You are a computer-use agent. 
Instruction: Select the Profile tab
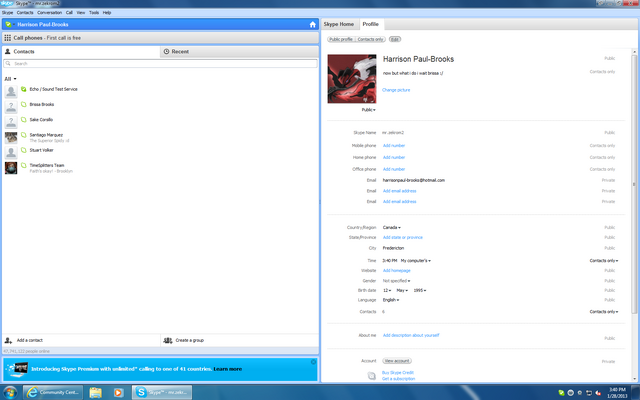[371, 24]
